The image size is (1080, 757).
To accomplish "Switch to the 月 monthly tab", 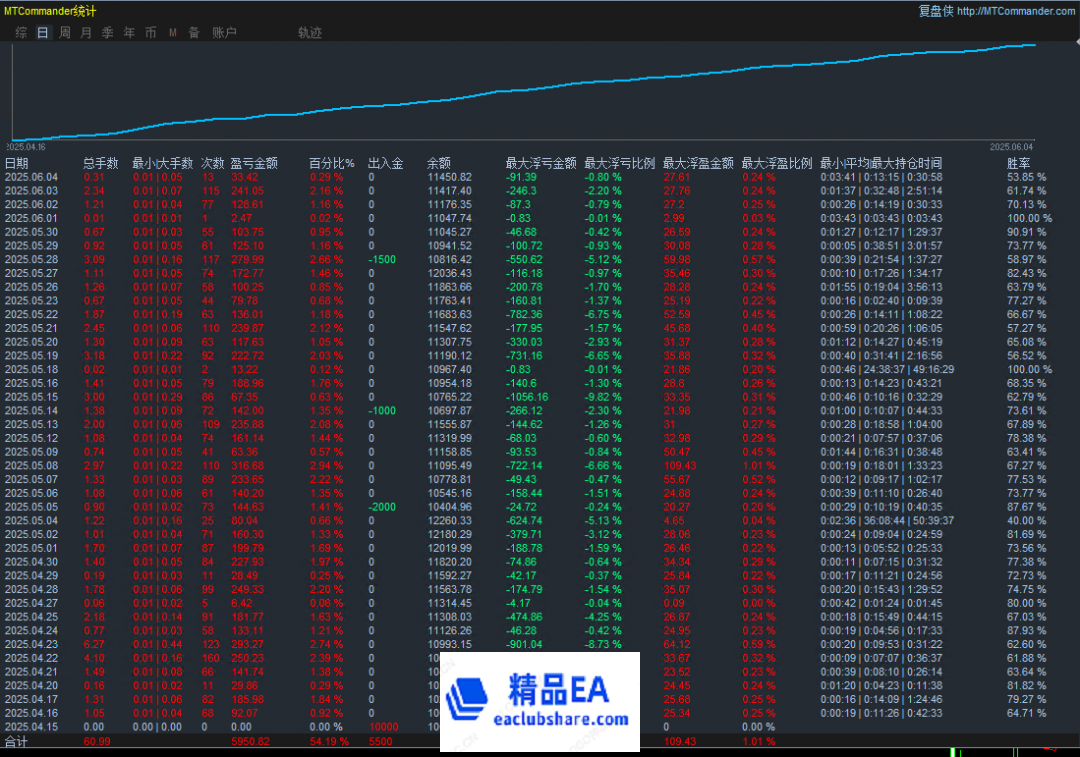I will (x=86, y=33).
